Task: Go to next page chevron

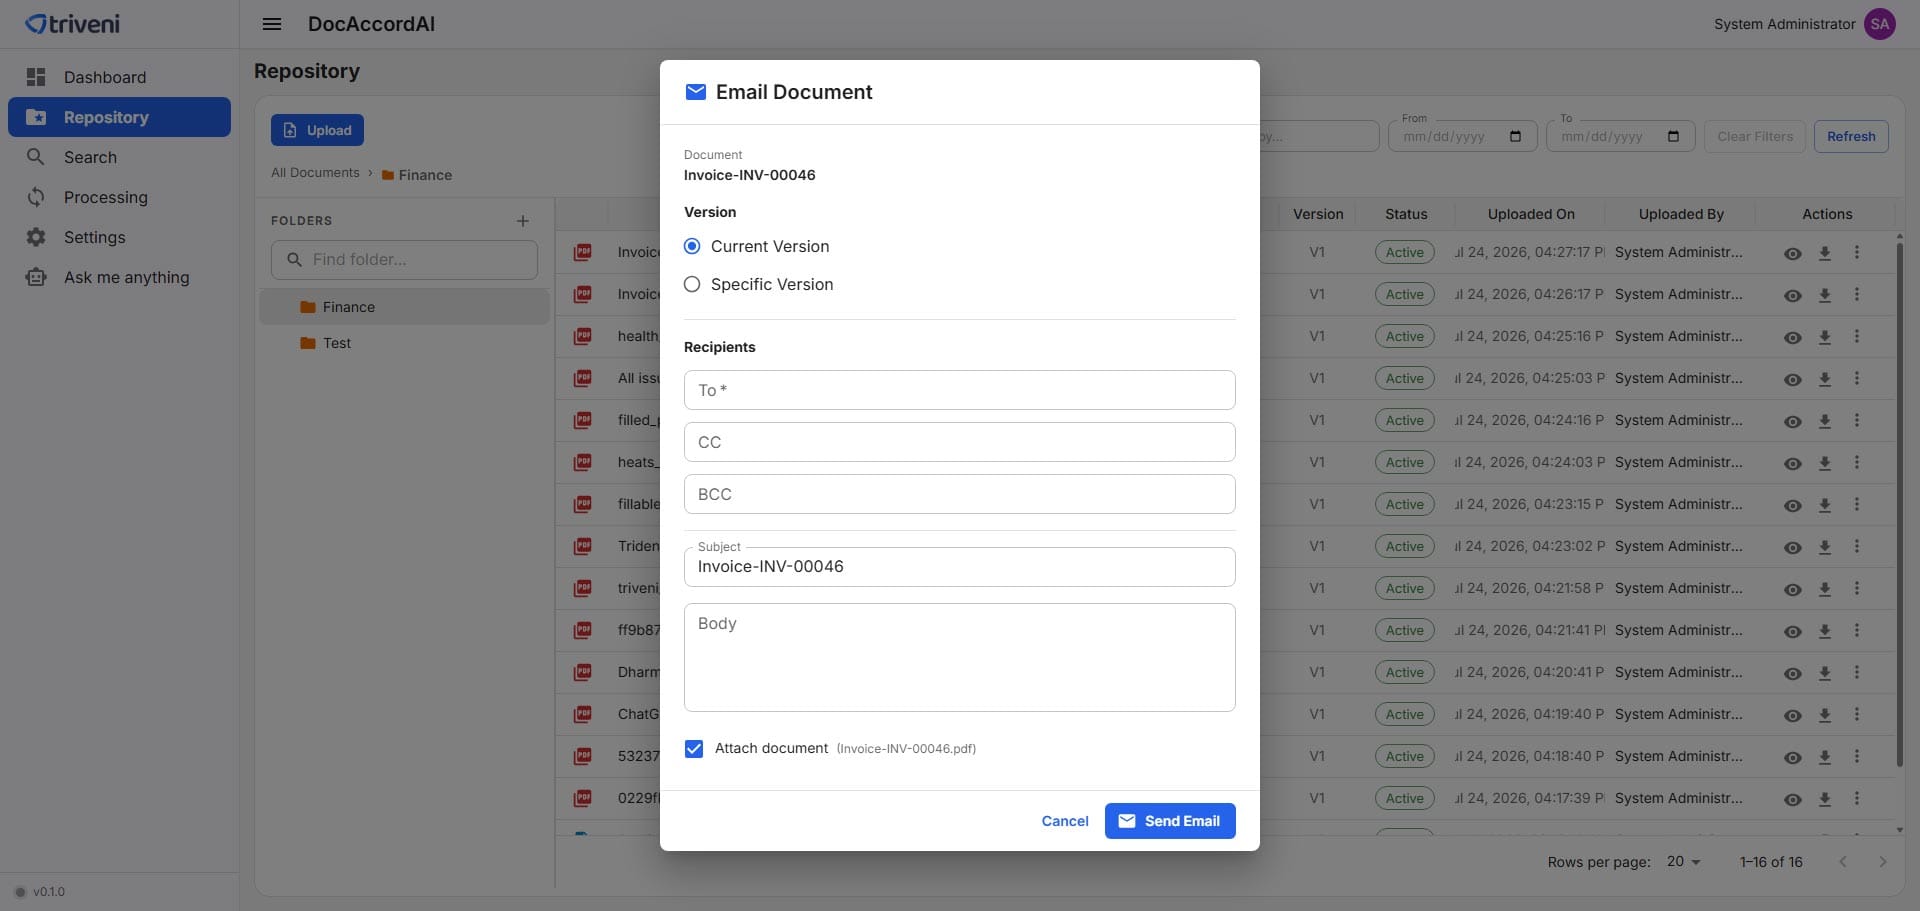Action: pyautogui.click(x=1883, y=862)
